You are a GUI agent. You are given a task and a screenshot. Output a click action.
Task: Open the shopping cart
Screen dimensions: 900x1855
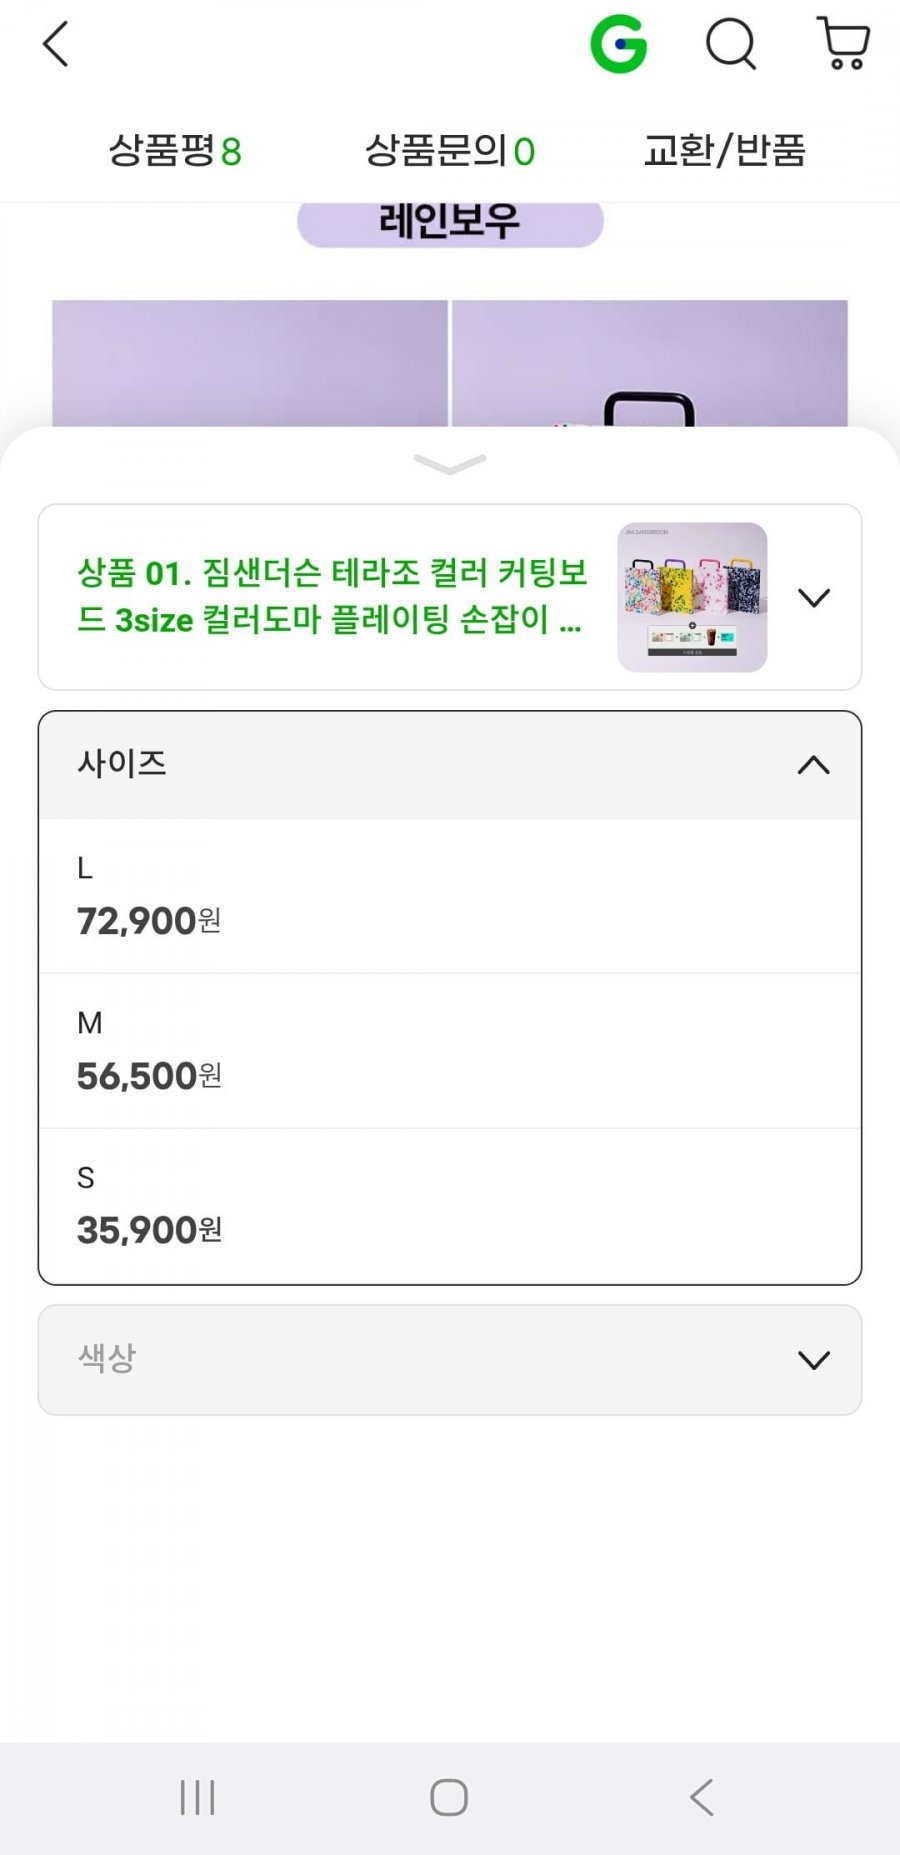pos(844,45)
